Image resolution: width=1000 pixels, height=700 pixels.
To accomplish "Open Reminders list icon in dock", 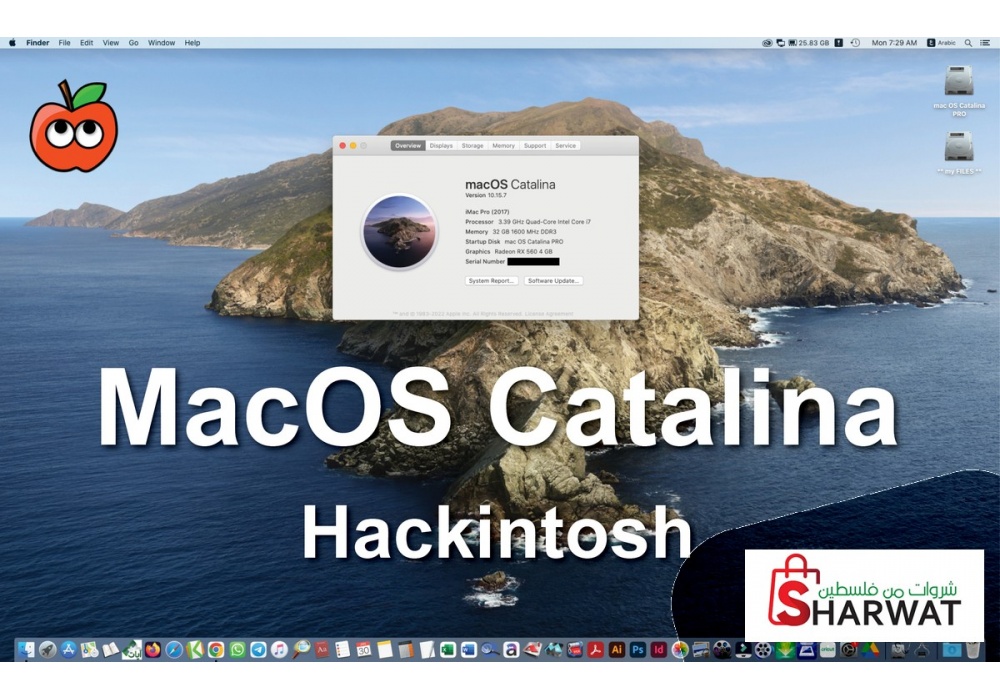I will pyautogui.click(x=342, y=650).
